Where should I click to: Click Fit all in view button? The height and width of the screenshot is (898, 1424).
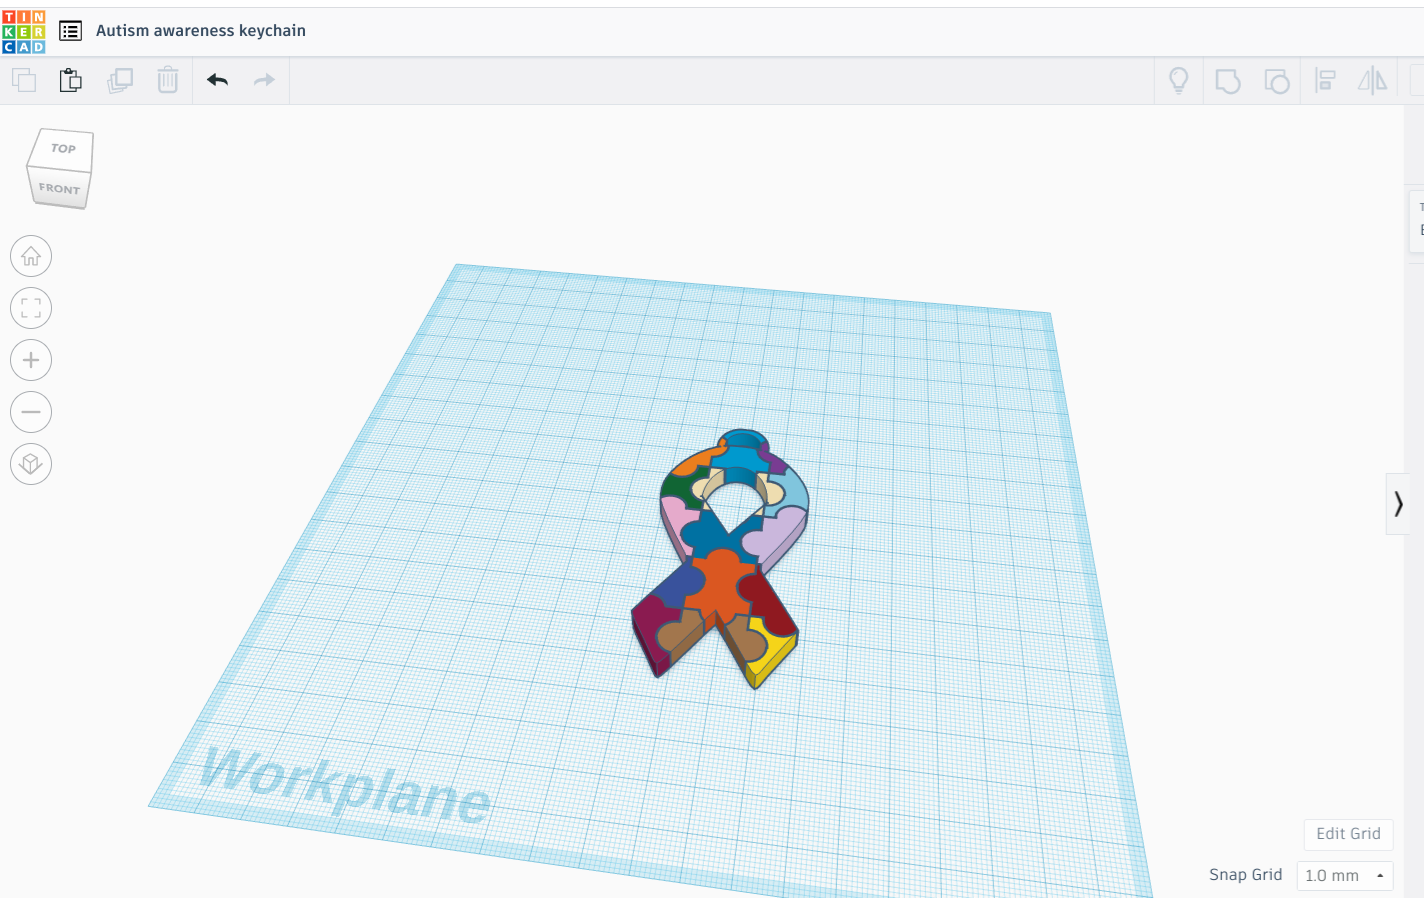31,308
